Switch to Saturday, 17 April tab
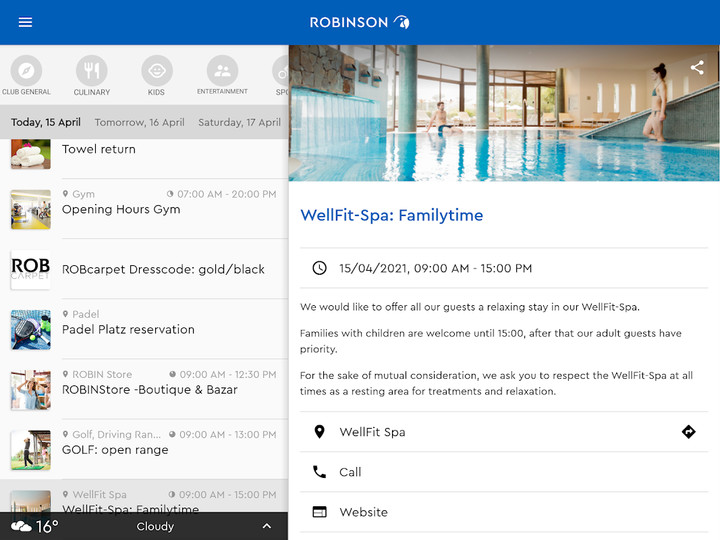This screenshot has width=720, height=540. (239, 122)
